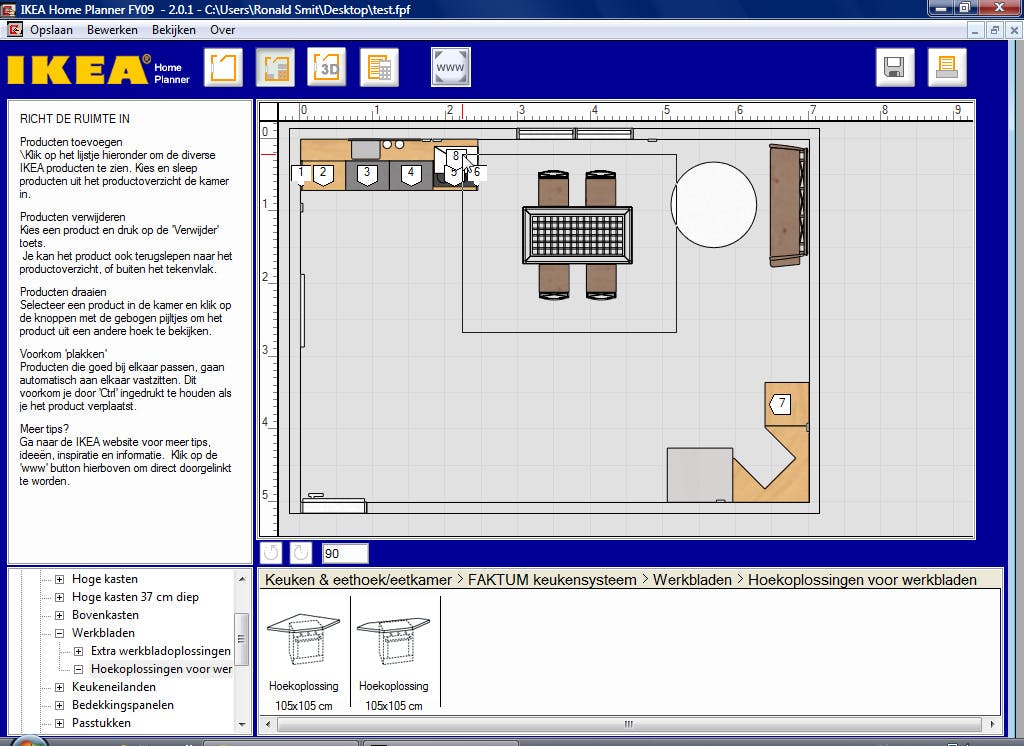Click the IKEA Home Planner logo
This screenshot has height=746, width=1024.
99,69
